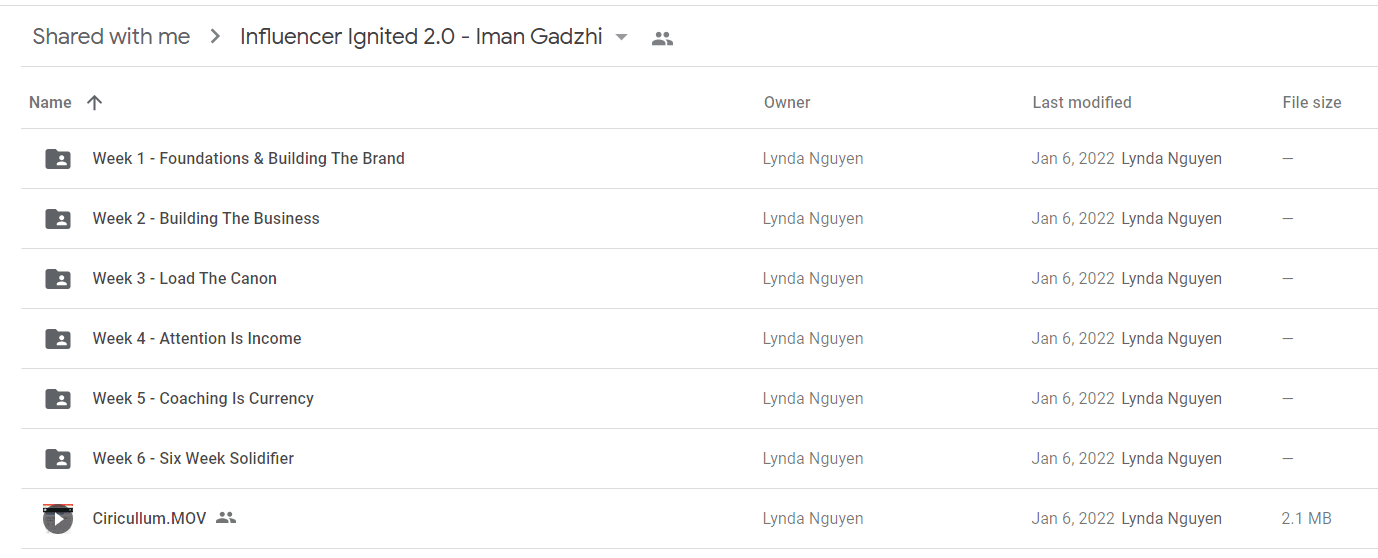Click the shared icon next to Ciricullum.MOV
1378x558 pixels.
tap(226, 518)
